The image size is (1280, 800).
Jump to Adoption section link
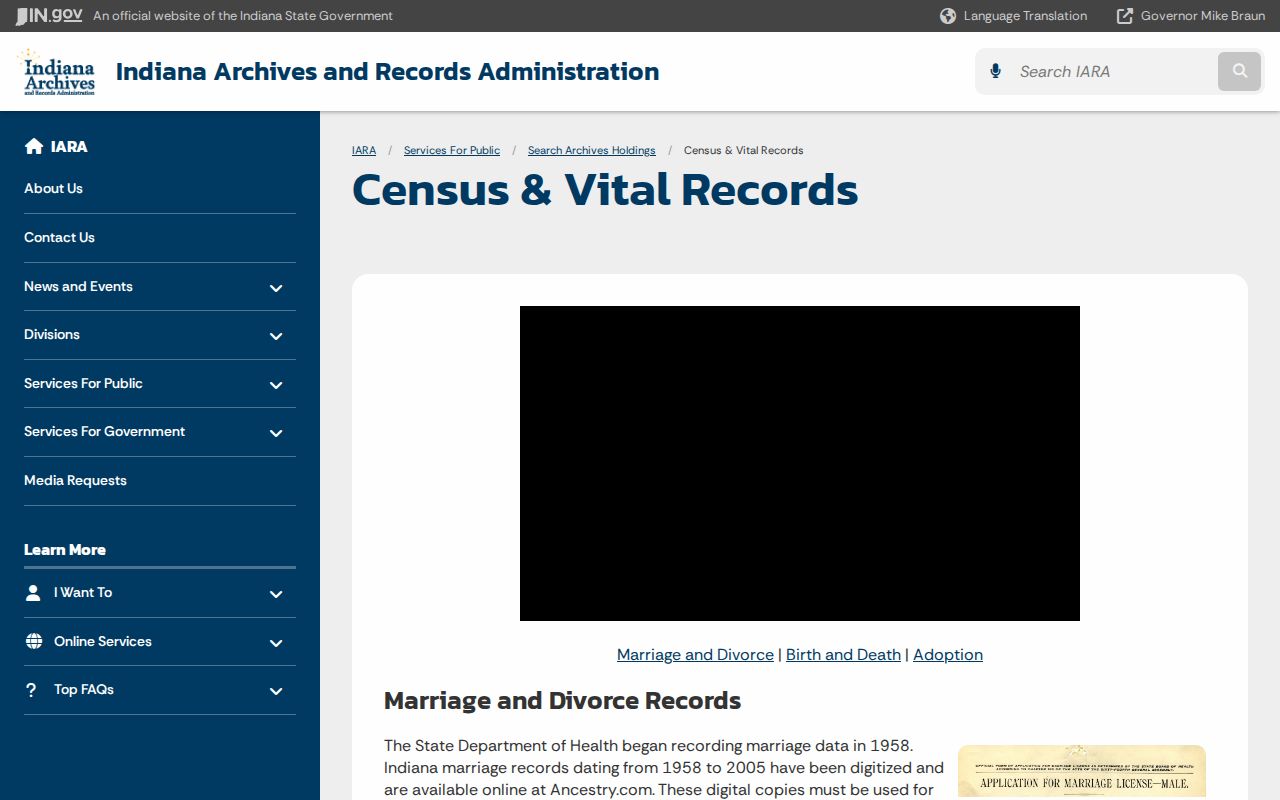click(948, 654)
